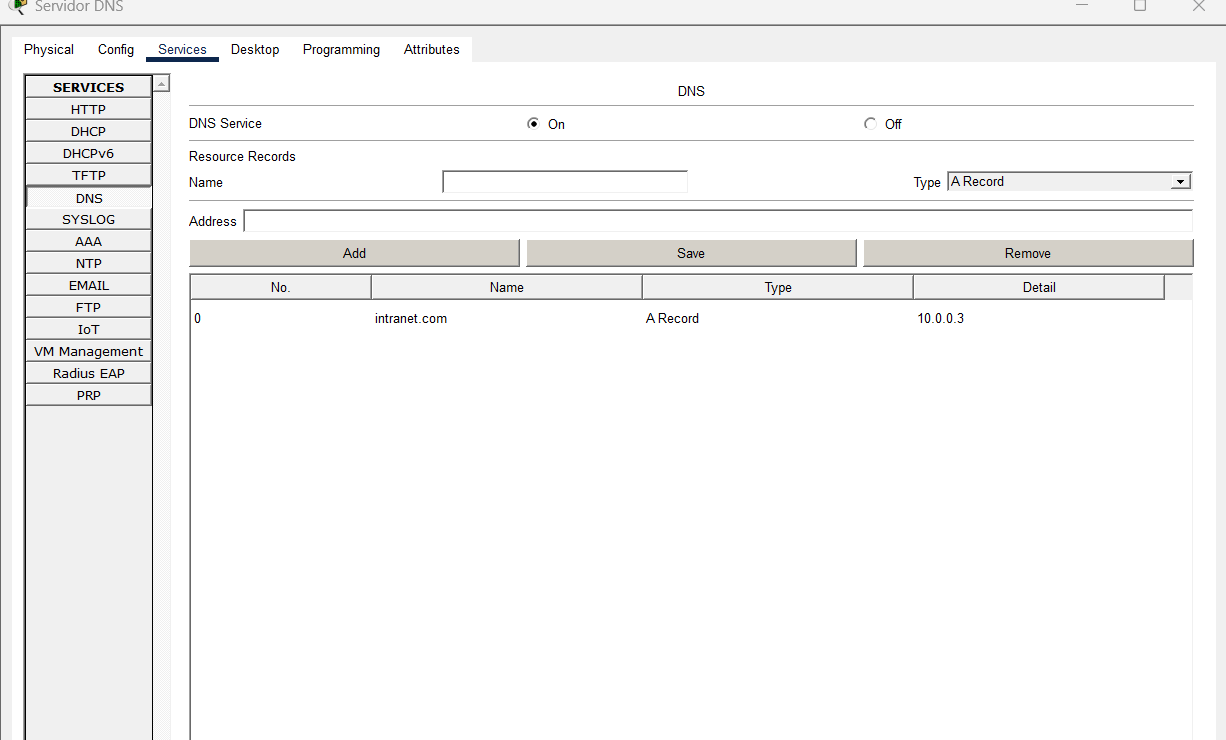Select Radius EAP service
This screenshot has width=1226, height=740.
click(x=88, y=373)
